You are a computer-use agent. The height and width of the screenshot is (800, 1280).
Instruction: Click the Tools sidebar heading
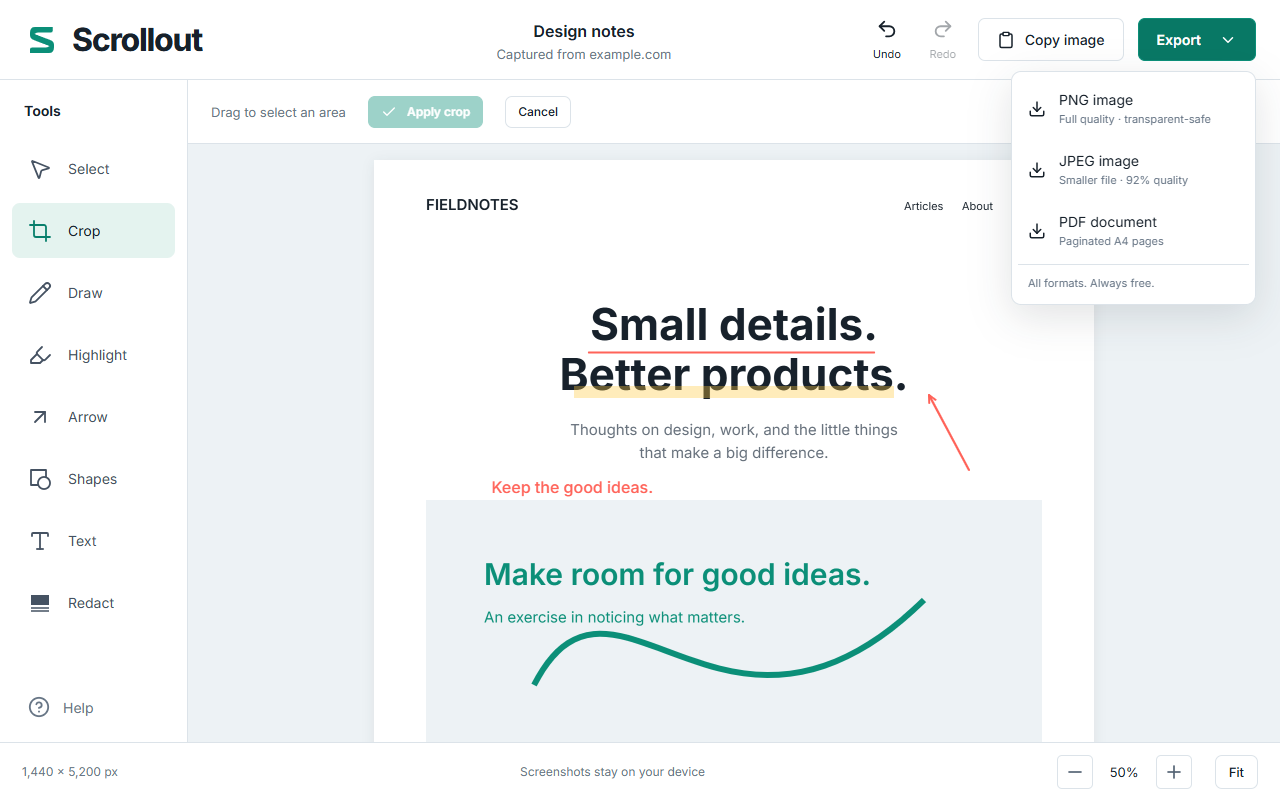42,111
